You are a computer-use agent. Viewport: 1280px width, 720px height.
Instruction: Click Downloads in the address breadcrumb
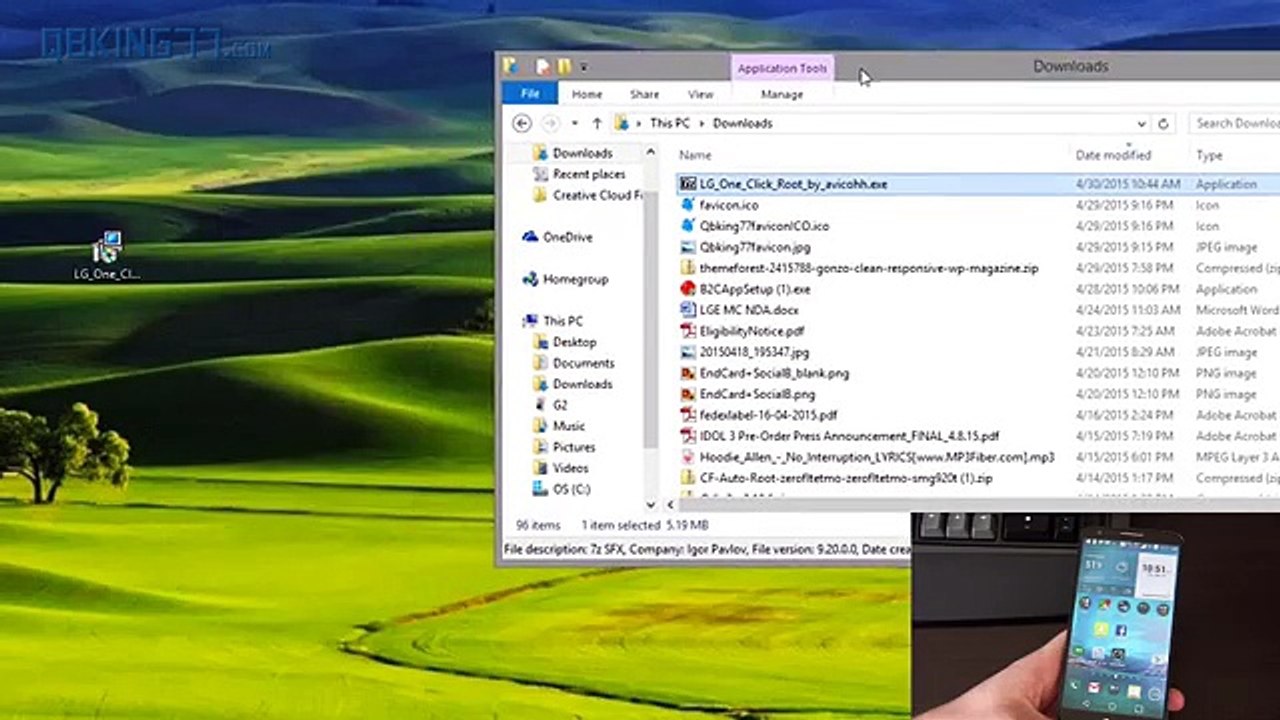[742, 123]
